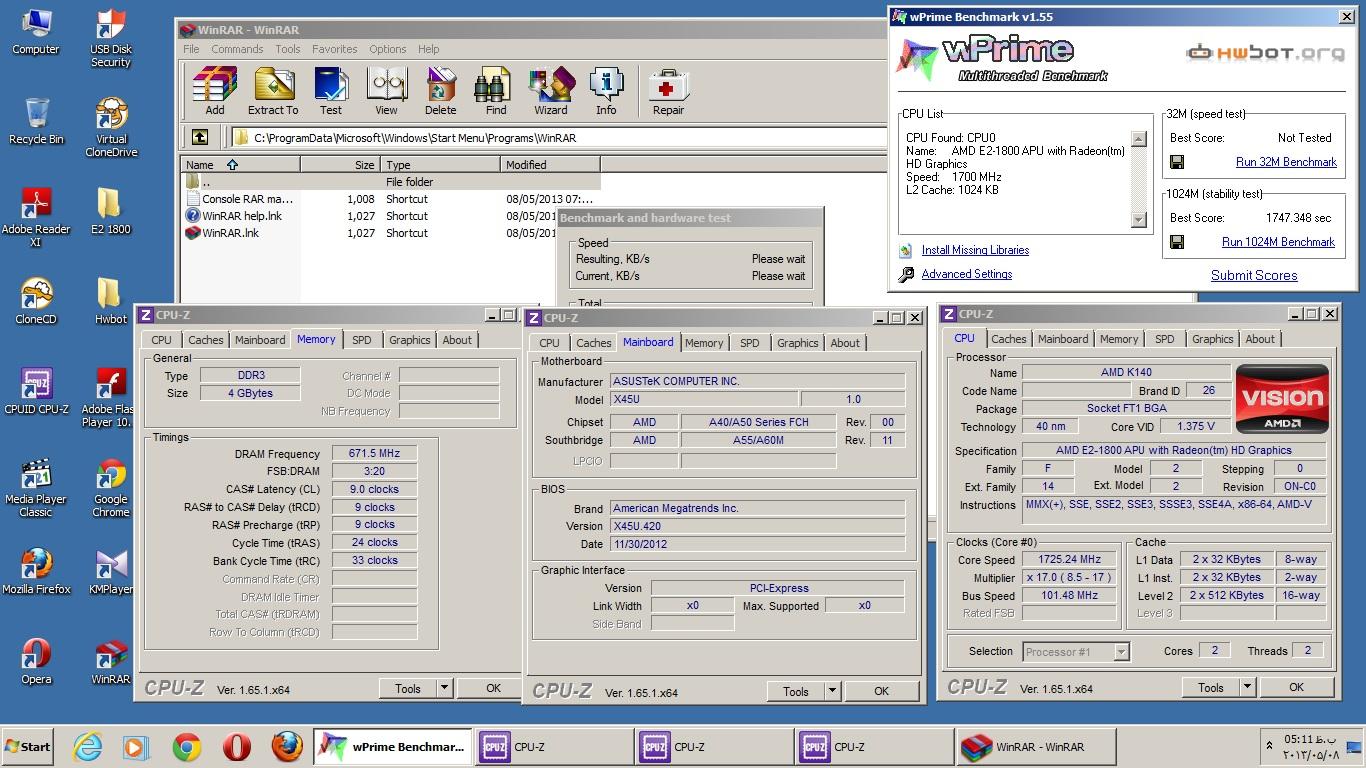Click the Start button
This screenshot has width=1366, height=768.
click(x=28, y=747)
